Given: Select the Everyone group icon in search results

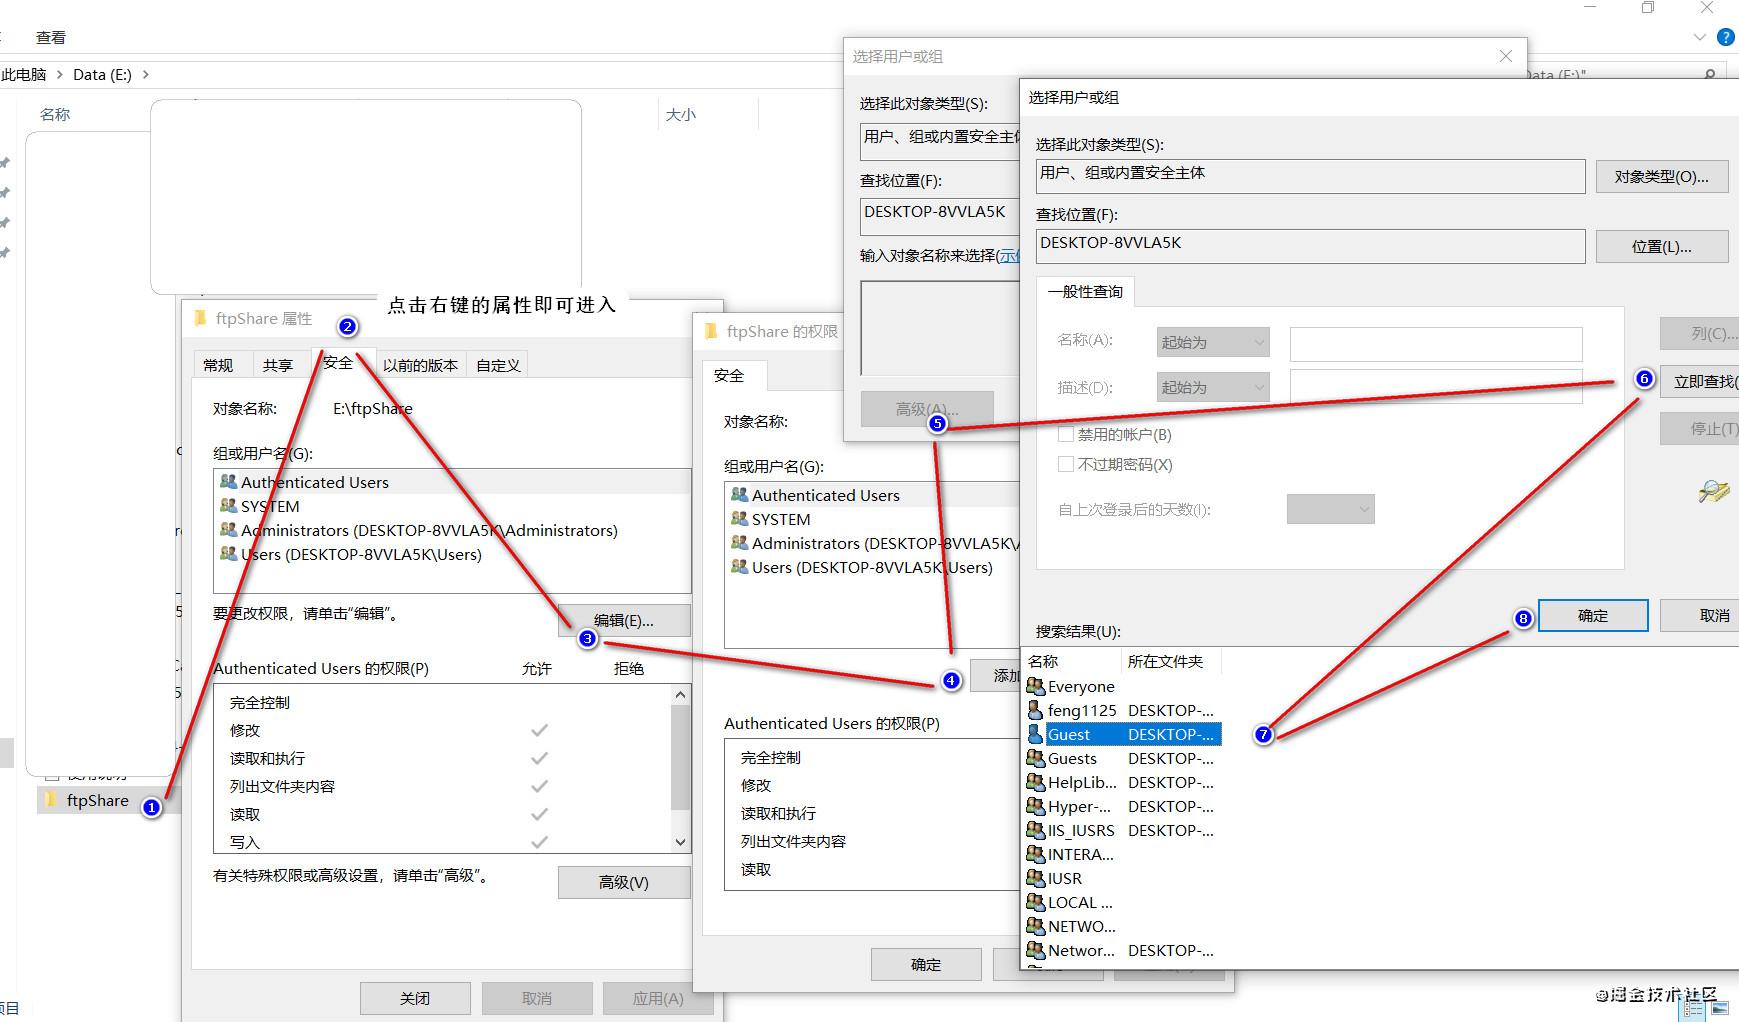Looking at the screenshot, I should click(1036, 686).
